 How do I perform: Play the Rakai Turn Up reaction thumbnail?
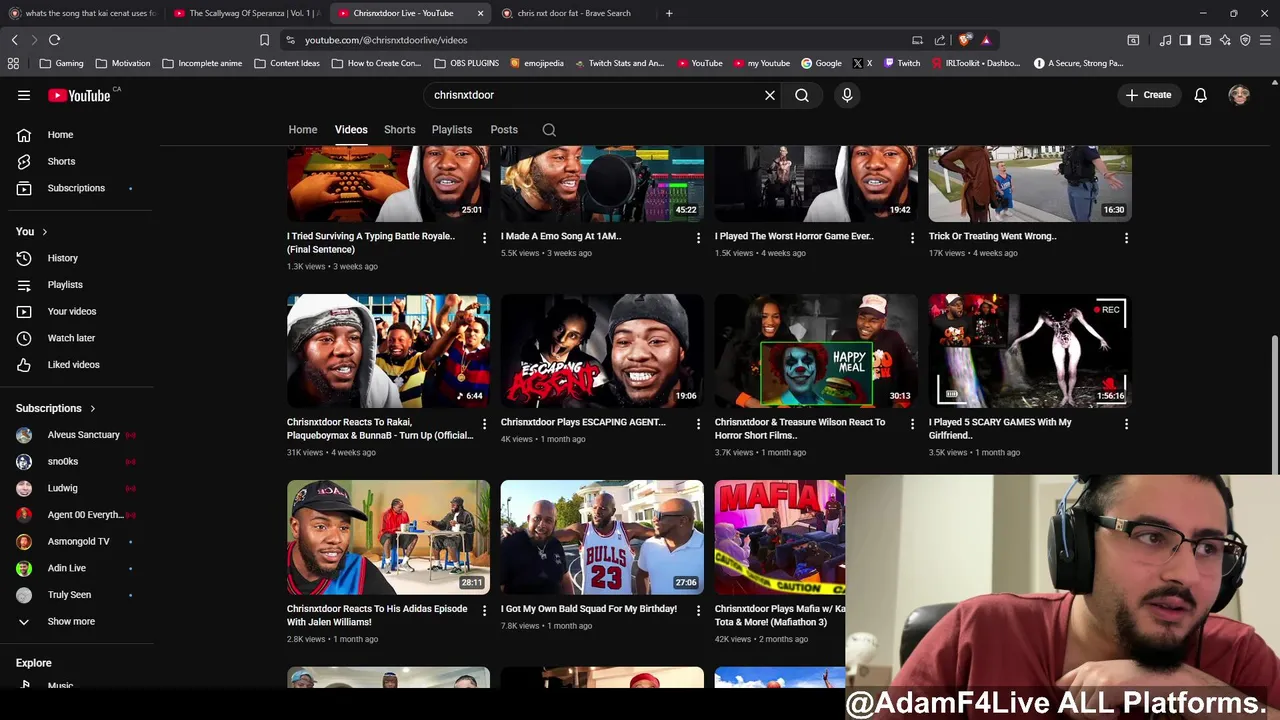(388, 351)
